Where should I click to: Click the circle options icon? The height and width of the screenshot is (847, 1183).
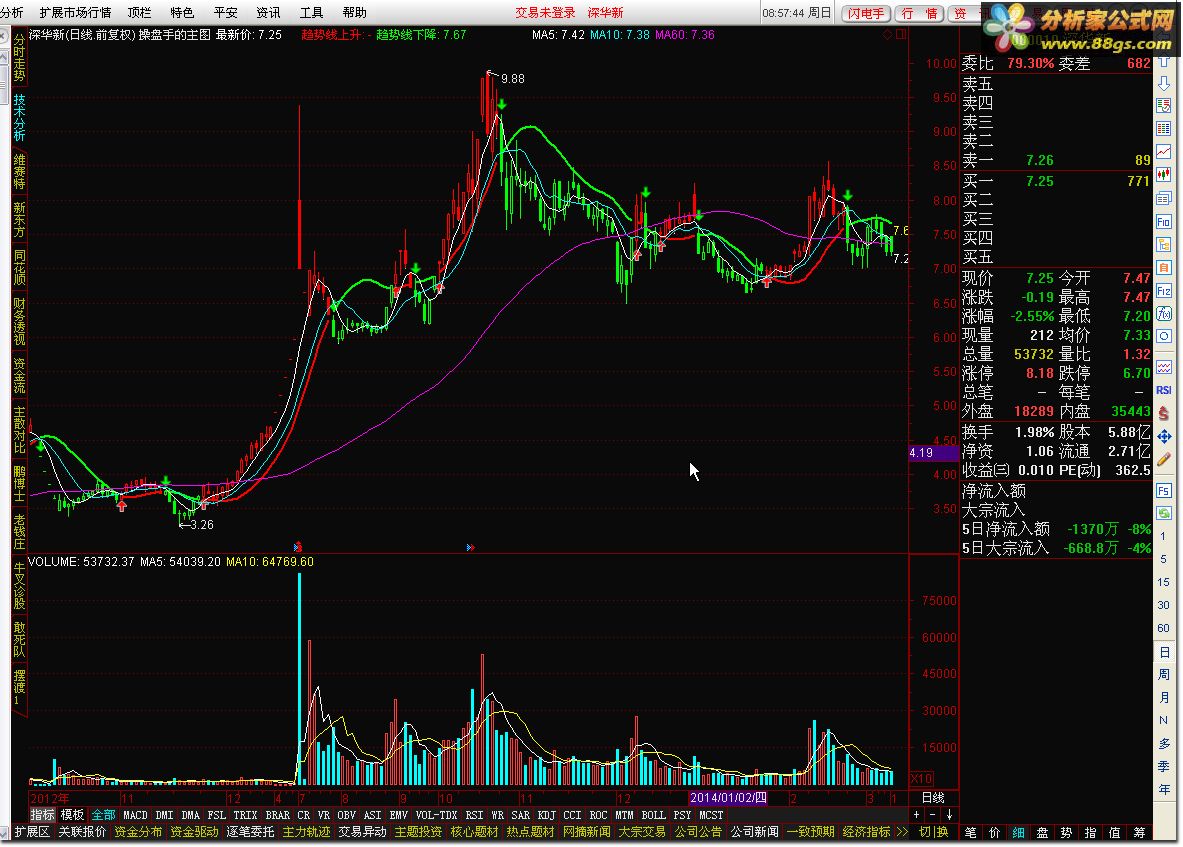pos(1163,336)
